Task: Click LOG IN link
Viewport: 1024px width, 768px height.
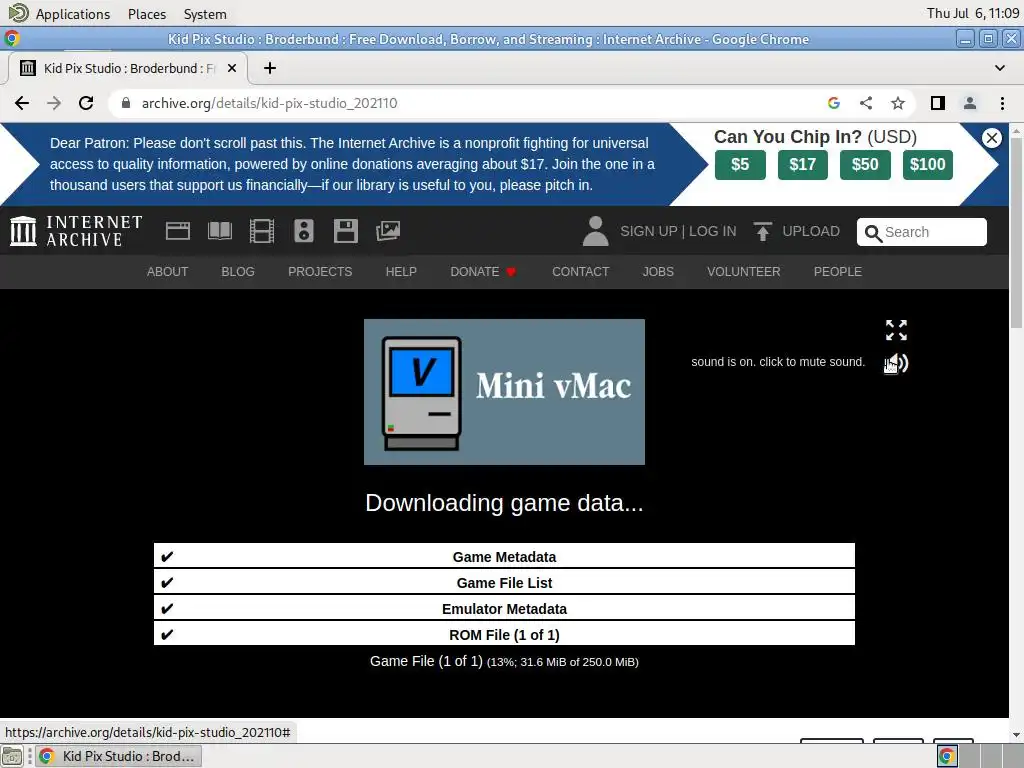Action: tap(712, 231)
